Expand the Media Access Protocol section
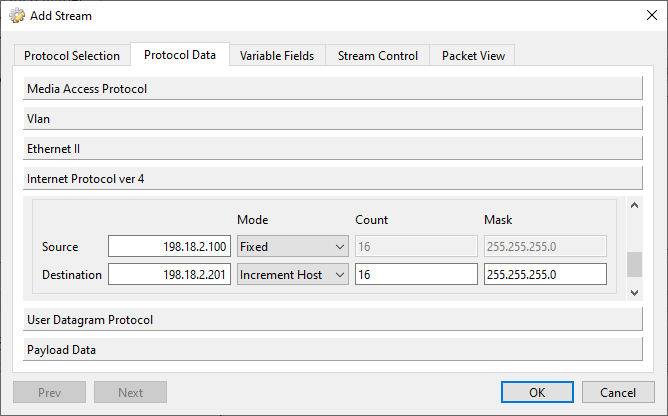This screenshot has width=668, height=416. (x=333, y=88)
